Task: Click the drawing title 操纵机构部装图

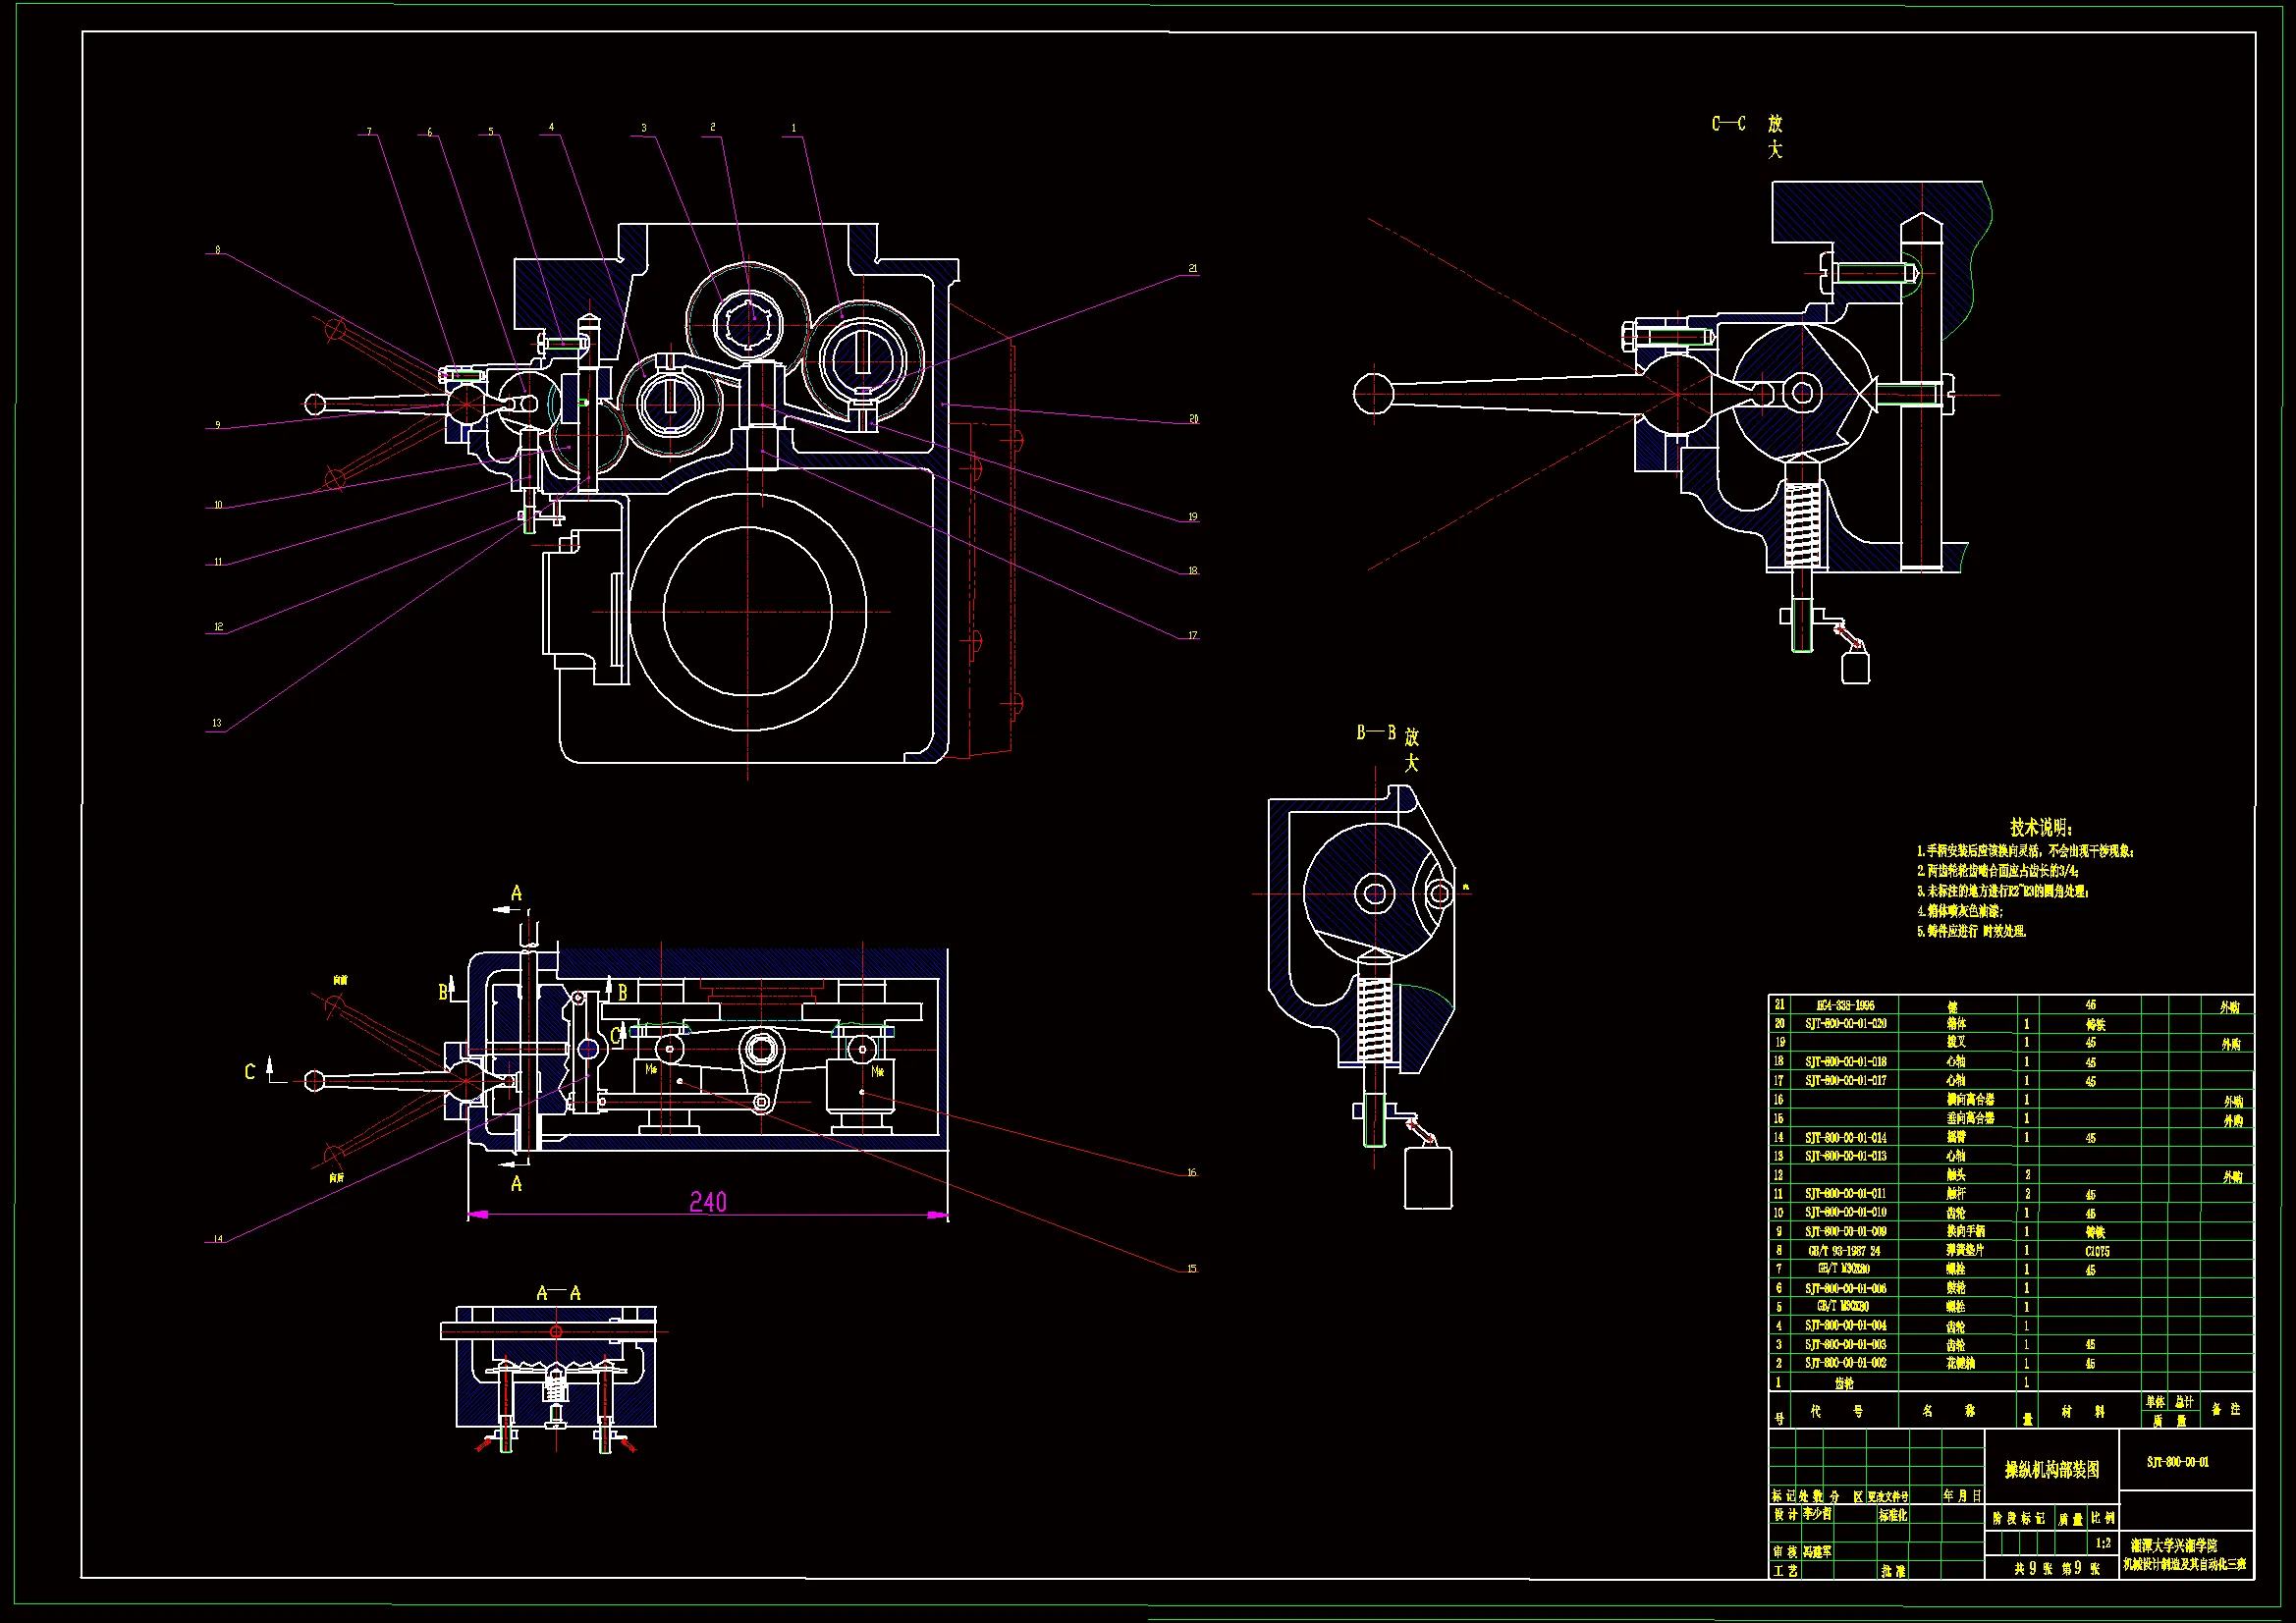Action: click(x=2052, y=1469)
